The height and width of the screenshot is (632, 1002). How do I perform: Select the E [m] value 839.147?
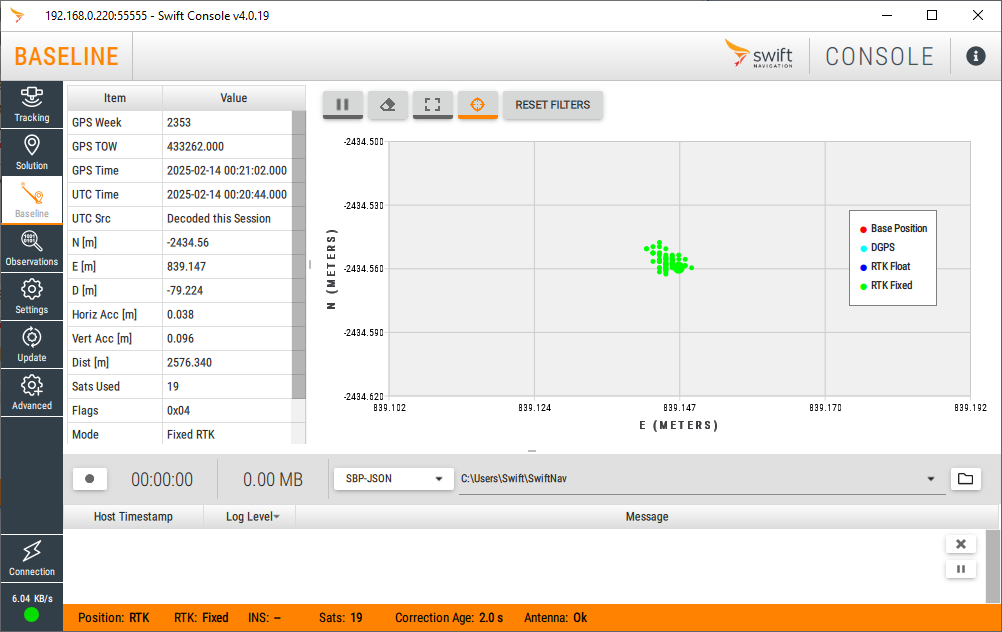187,266
